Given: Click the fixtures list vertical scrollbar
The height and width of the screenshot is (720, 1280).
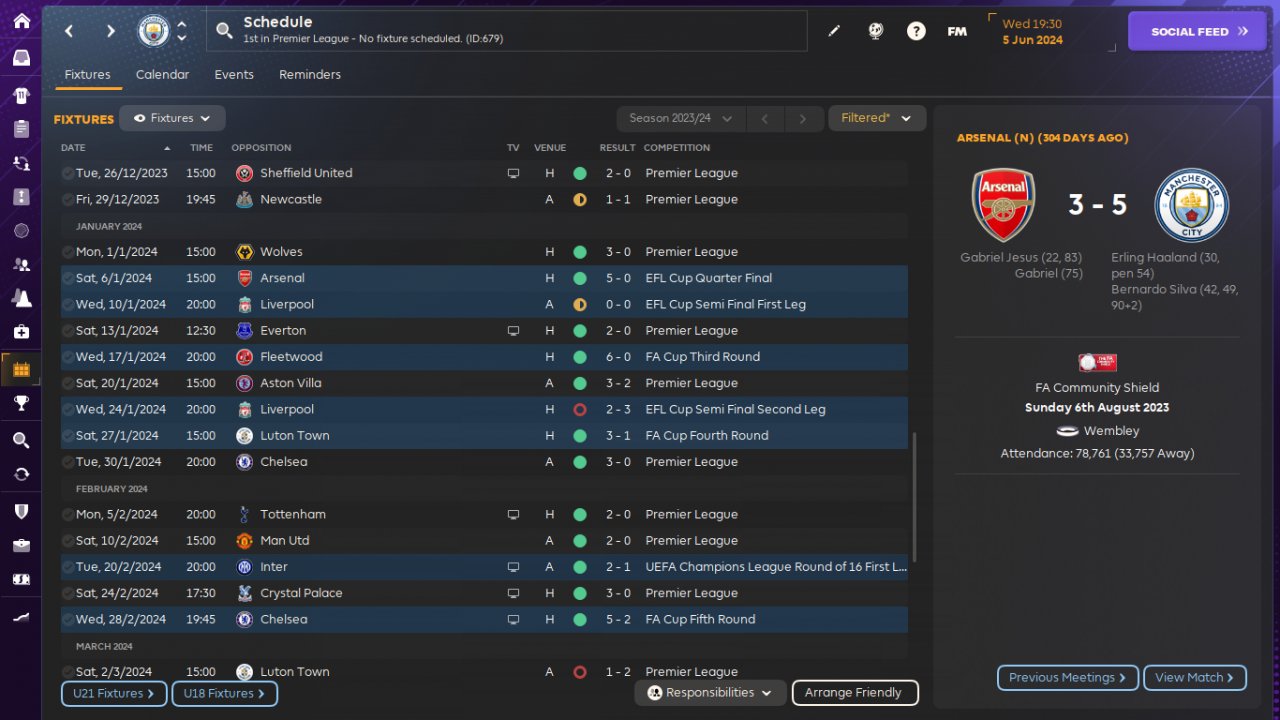Looking at the screenshot, I should 914,497.
